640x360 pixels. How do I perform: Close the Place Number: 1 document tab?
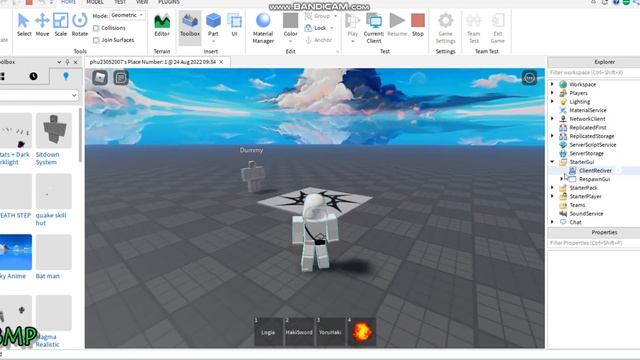221,62
